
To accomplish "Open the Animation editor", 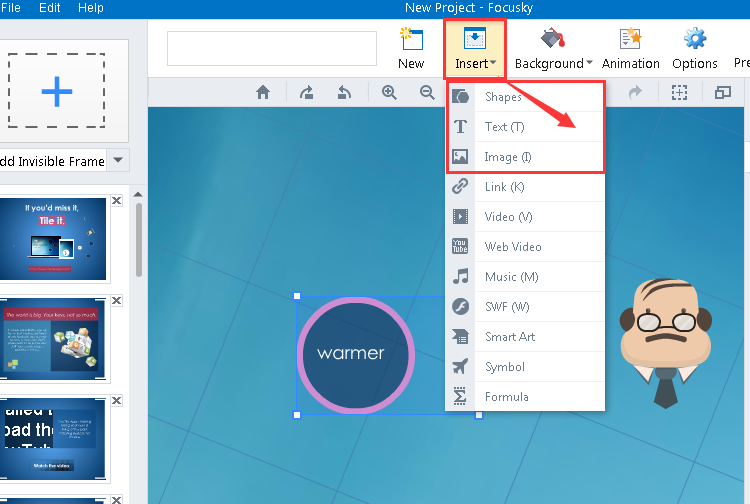I will [630, 49].
